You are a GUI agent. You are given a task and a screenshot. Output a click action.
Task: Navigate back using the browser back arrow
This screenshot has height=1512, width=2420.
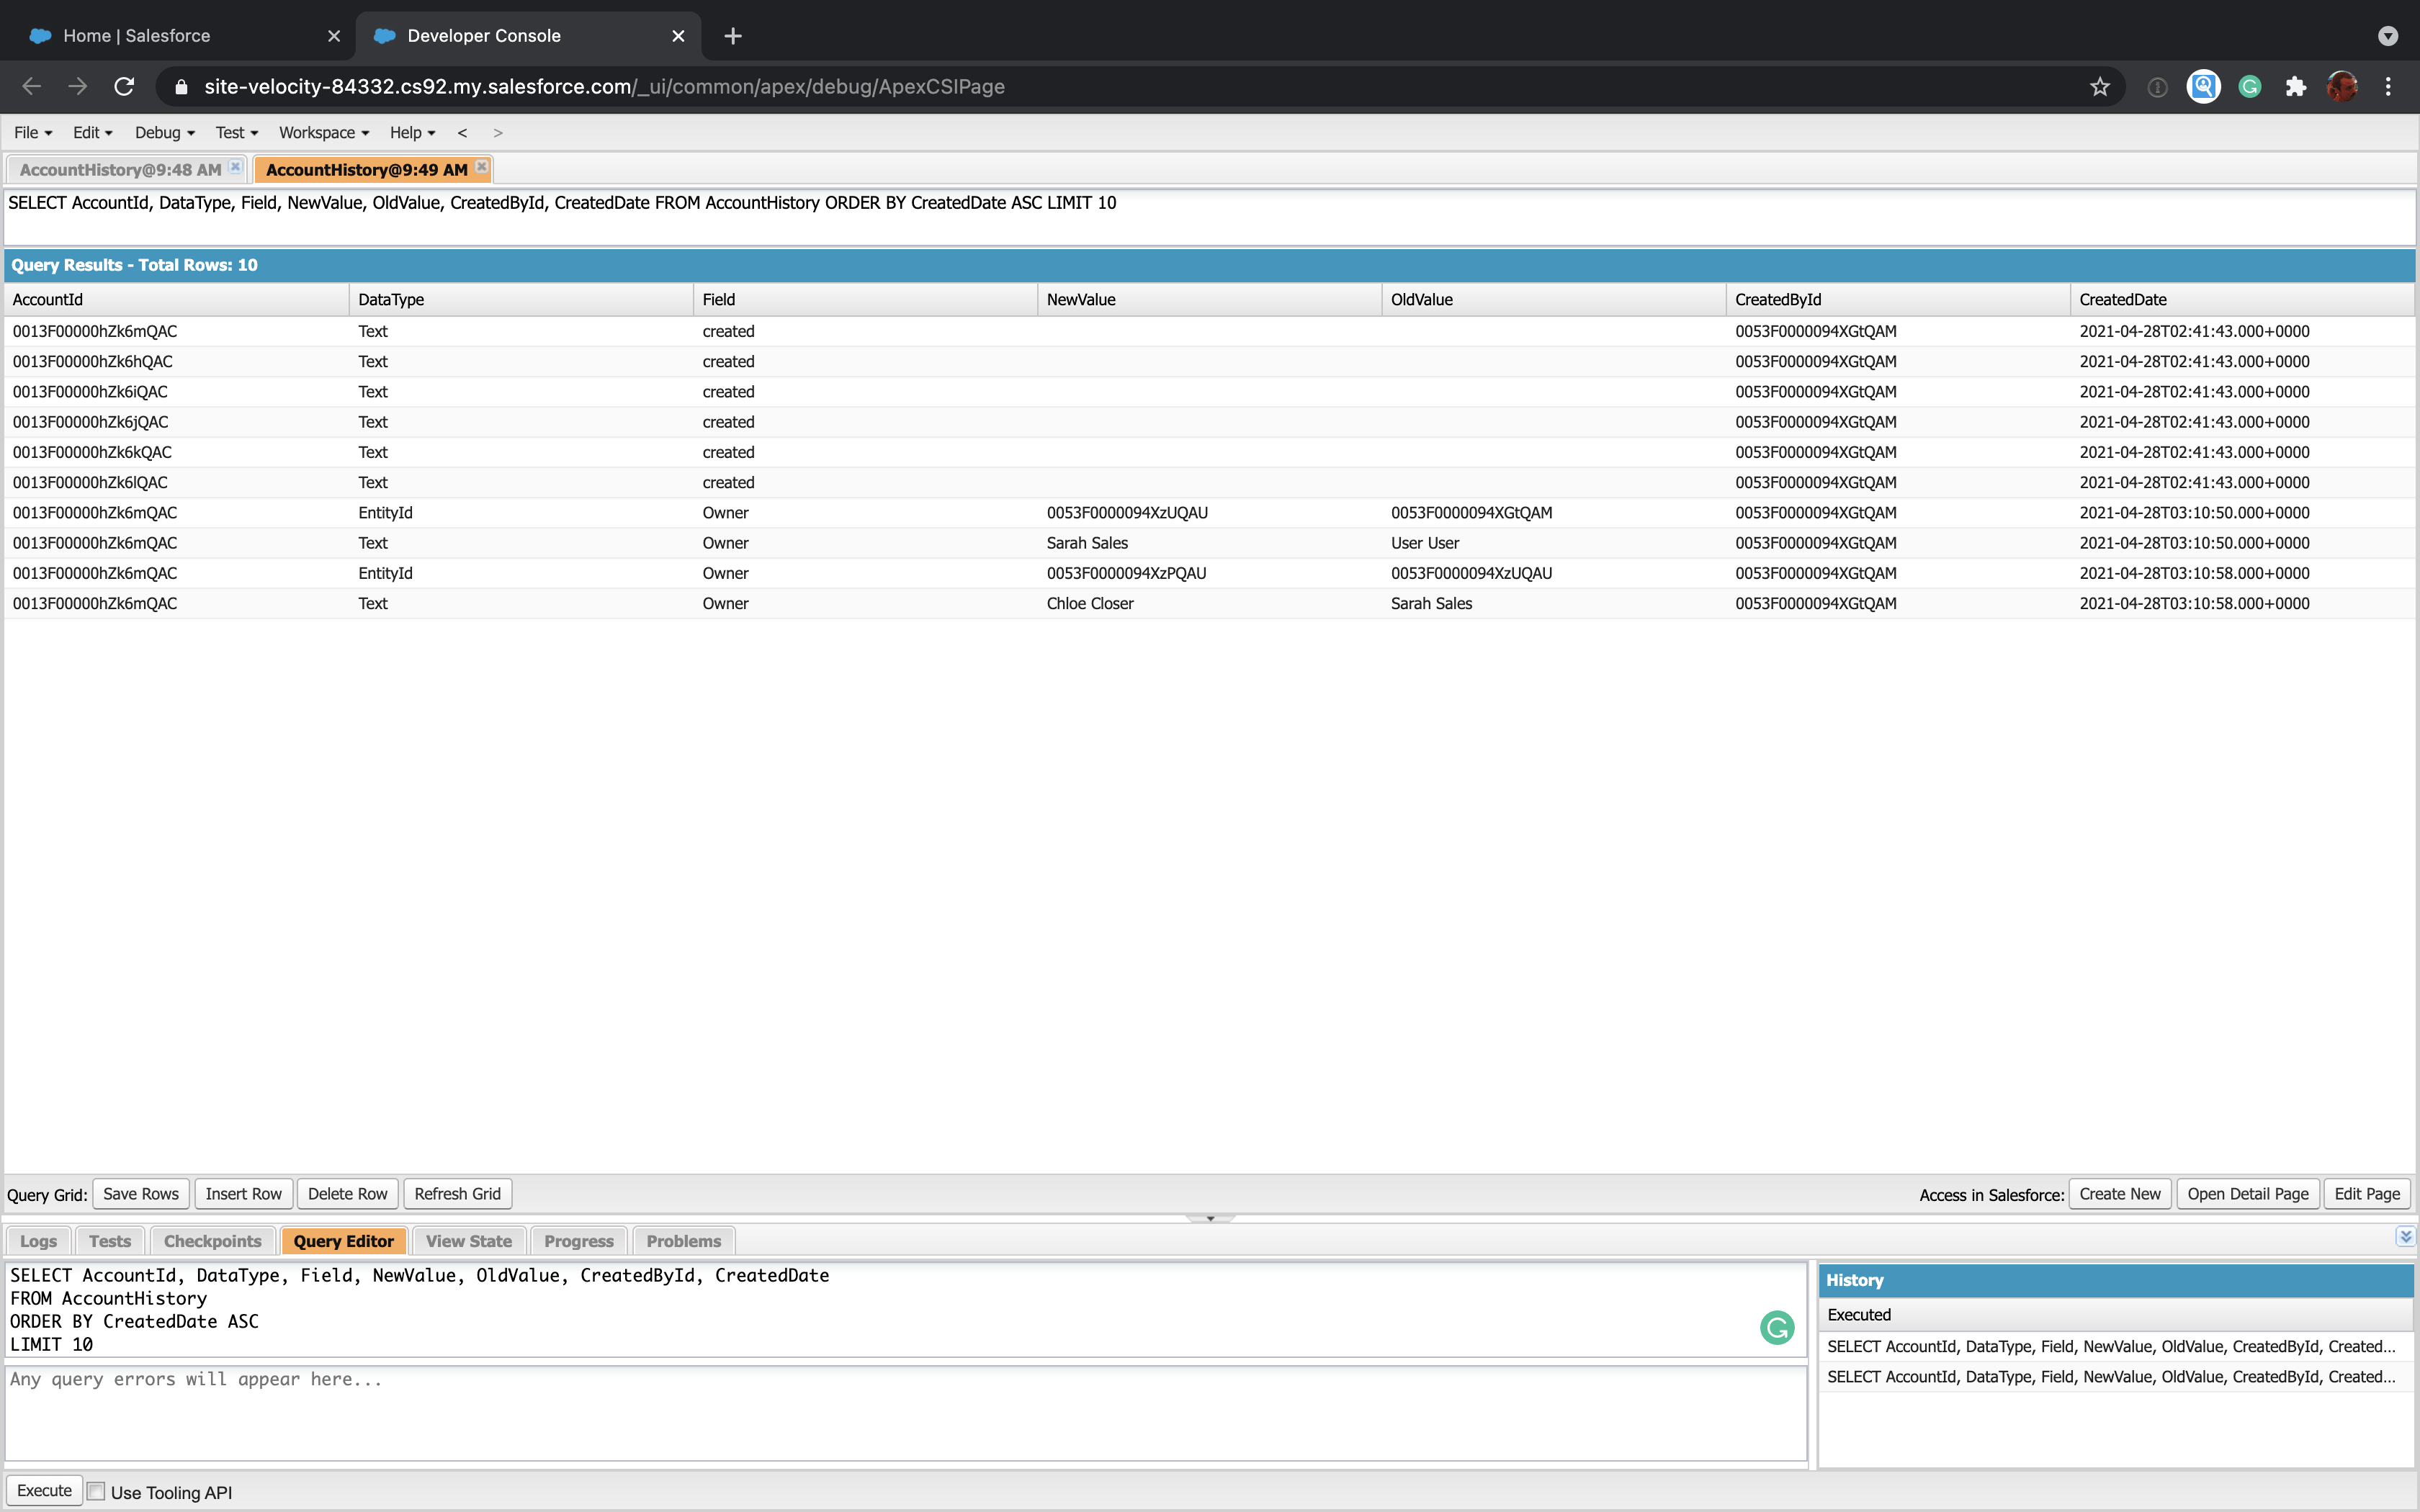click(31, 86)
